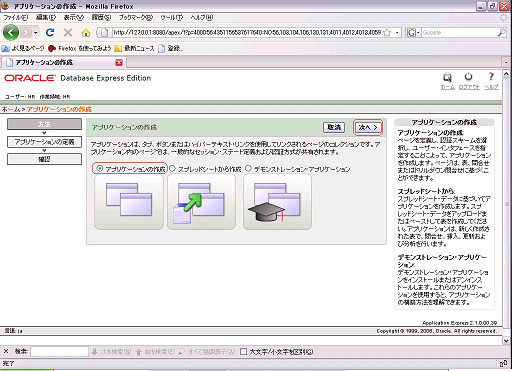Bookmark this page with the star icon
Viewport: 512px width, 371px height.
[387, 32]
